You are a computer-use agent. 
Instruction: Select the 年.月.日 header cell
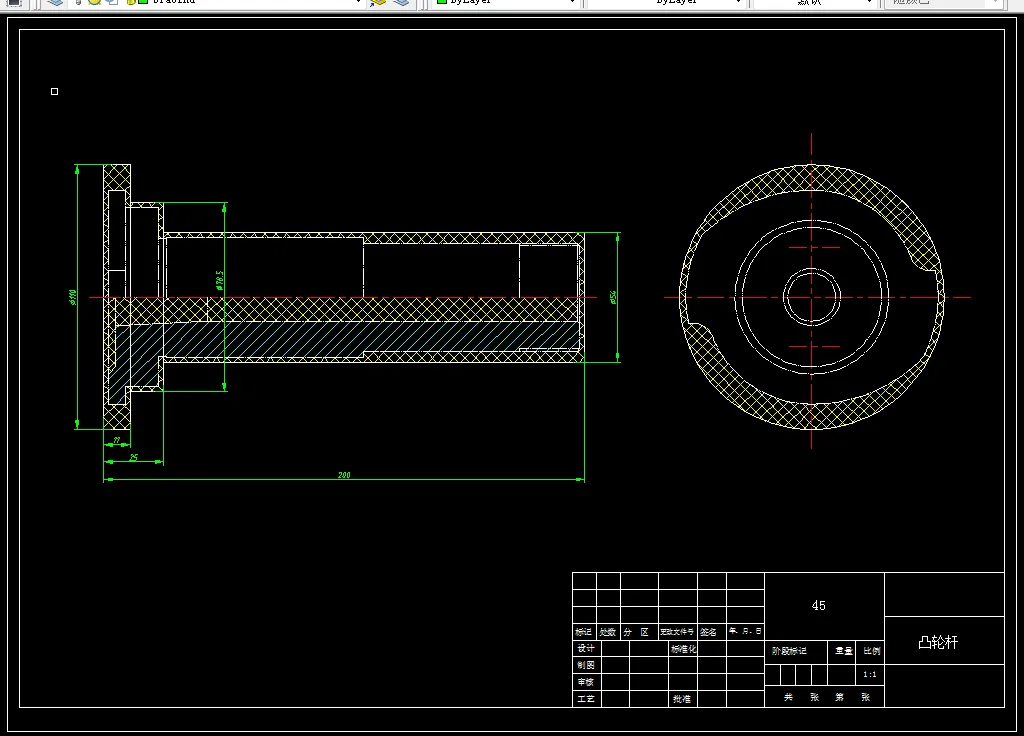click(x=745, y=631)
